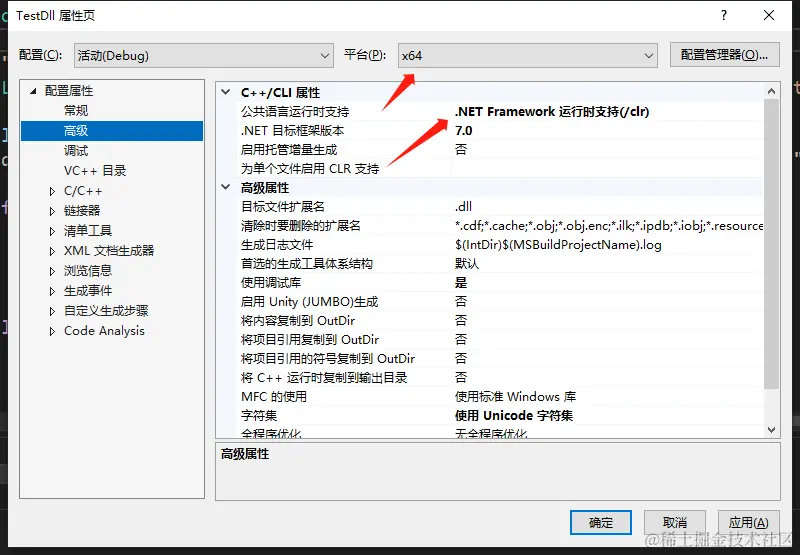Collapse the 高级属性 section chevron

(225, 187)
